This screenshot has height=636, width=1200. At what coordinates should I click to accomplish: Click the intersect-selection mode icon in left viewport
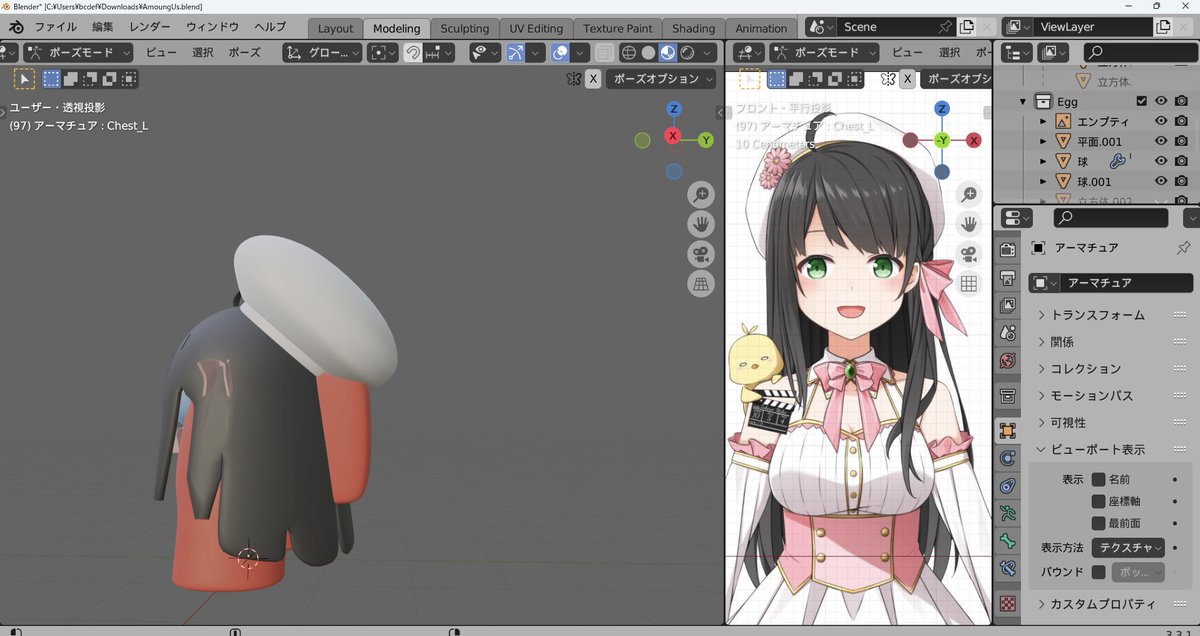(x=129, y=78)
